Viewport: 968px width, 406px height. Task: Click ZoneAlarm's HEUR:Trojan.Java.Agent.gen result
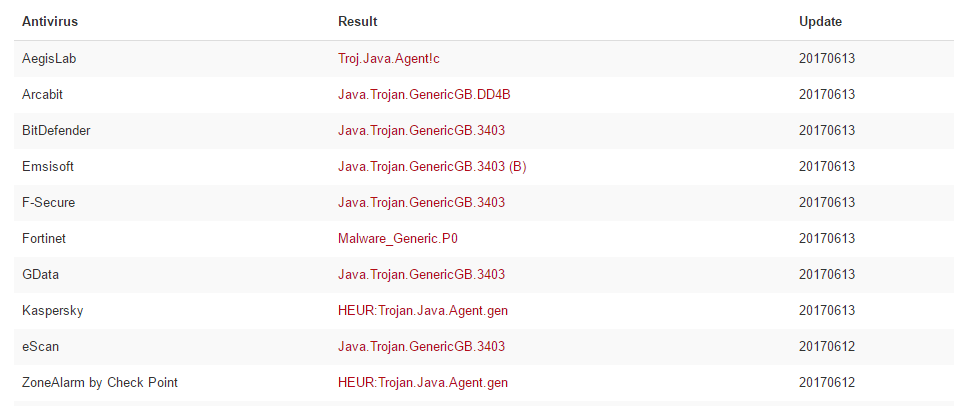[x=423, y=382]
